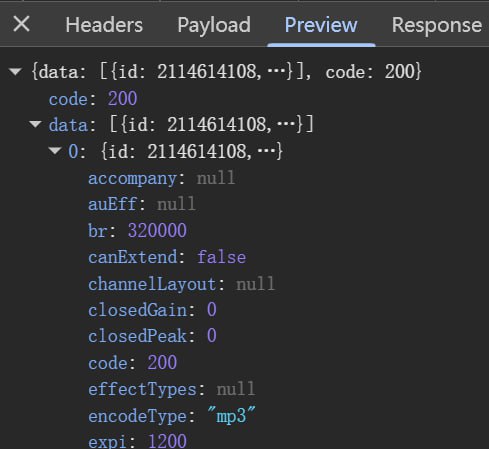
Task: Select the expi: 1200 row
Action: (137, 441)
